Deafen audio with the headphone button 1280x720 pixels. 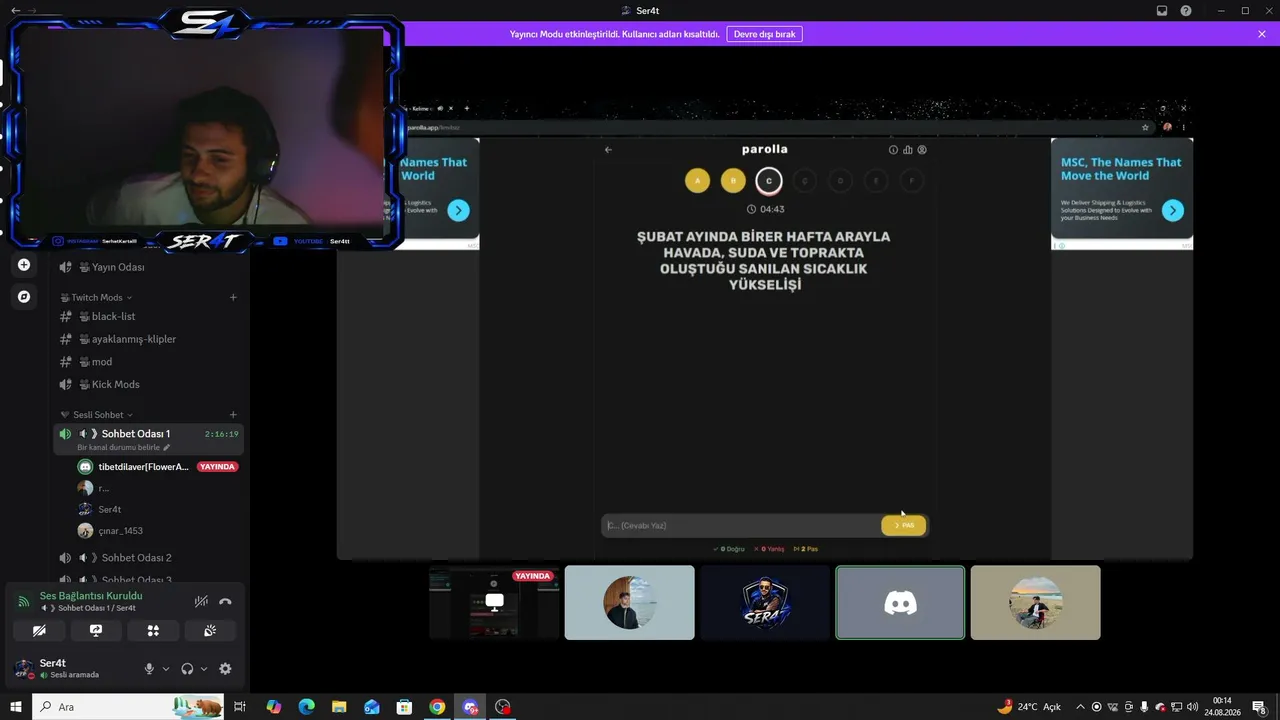pos(187,669)
